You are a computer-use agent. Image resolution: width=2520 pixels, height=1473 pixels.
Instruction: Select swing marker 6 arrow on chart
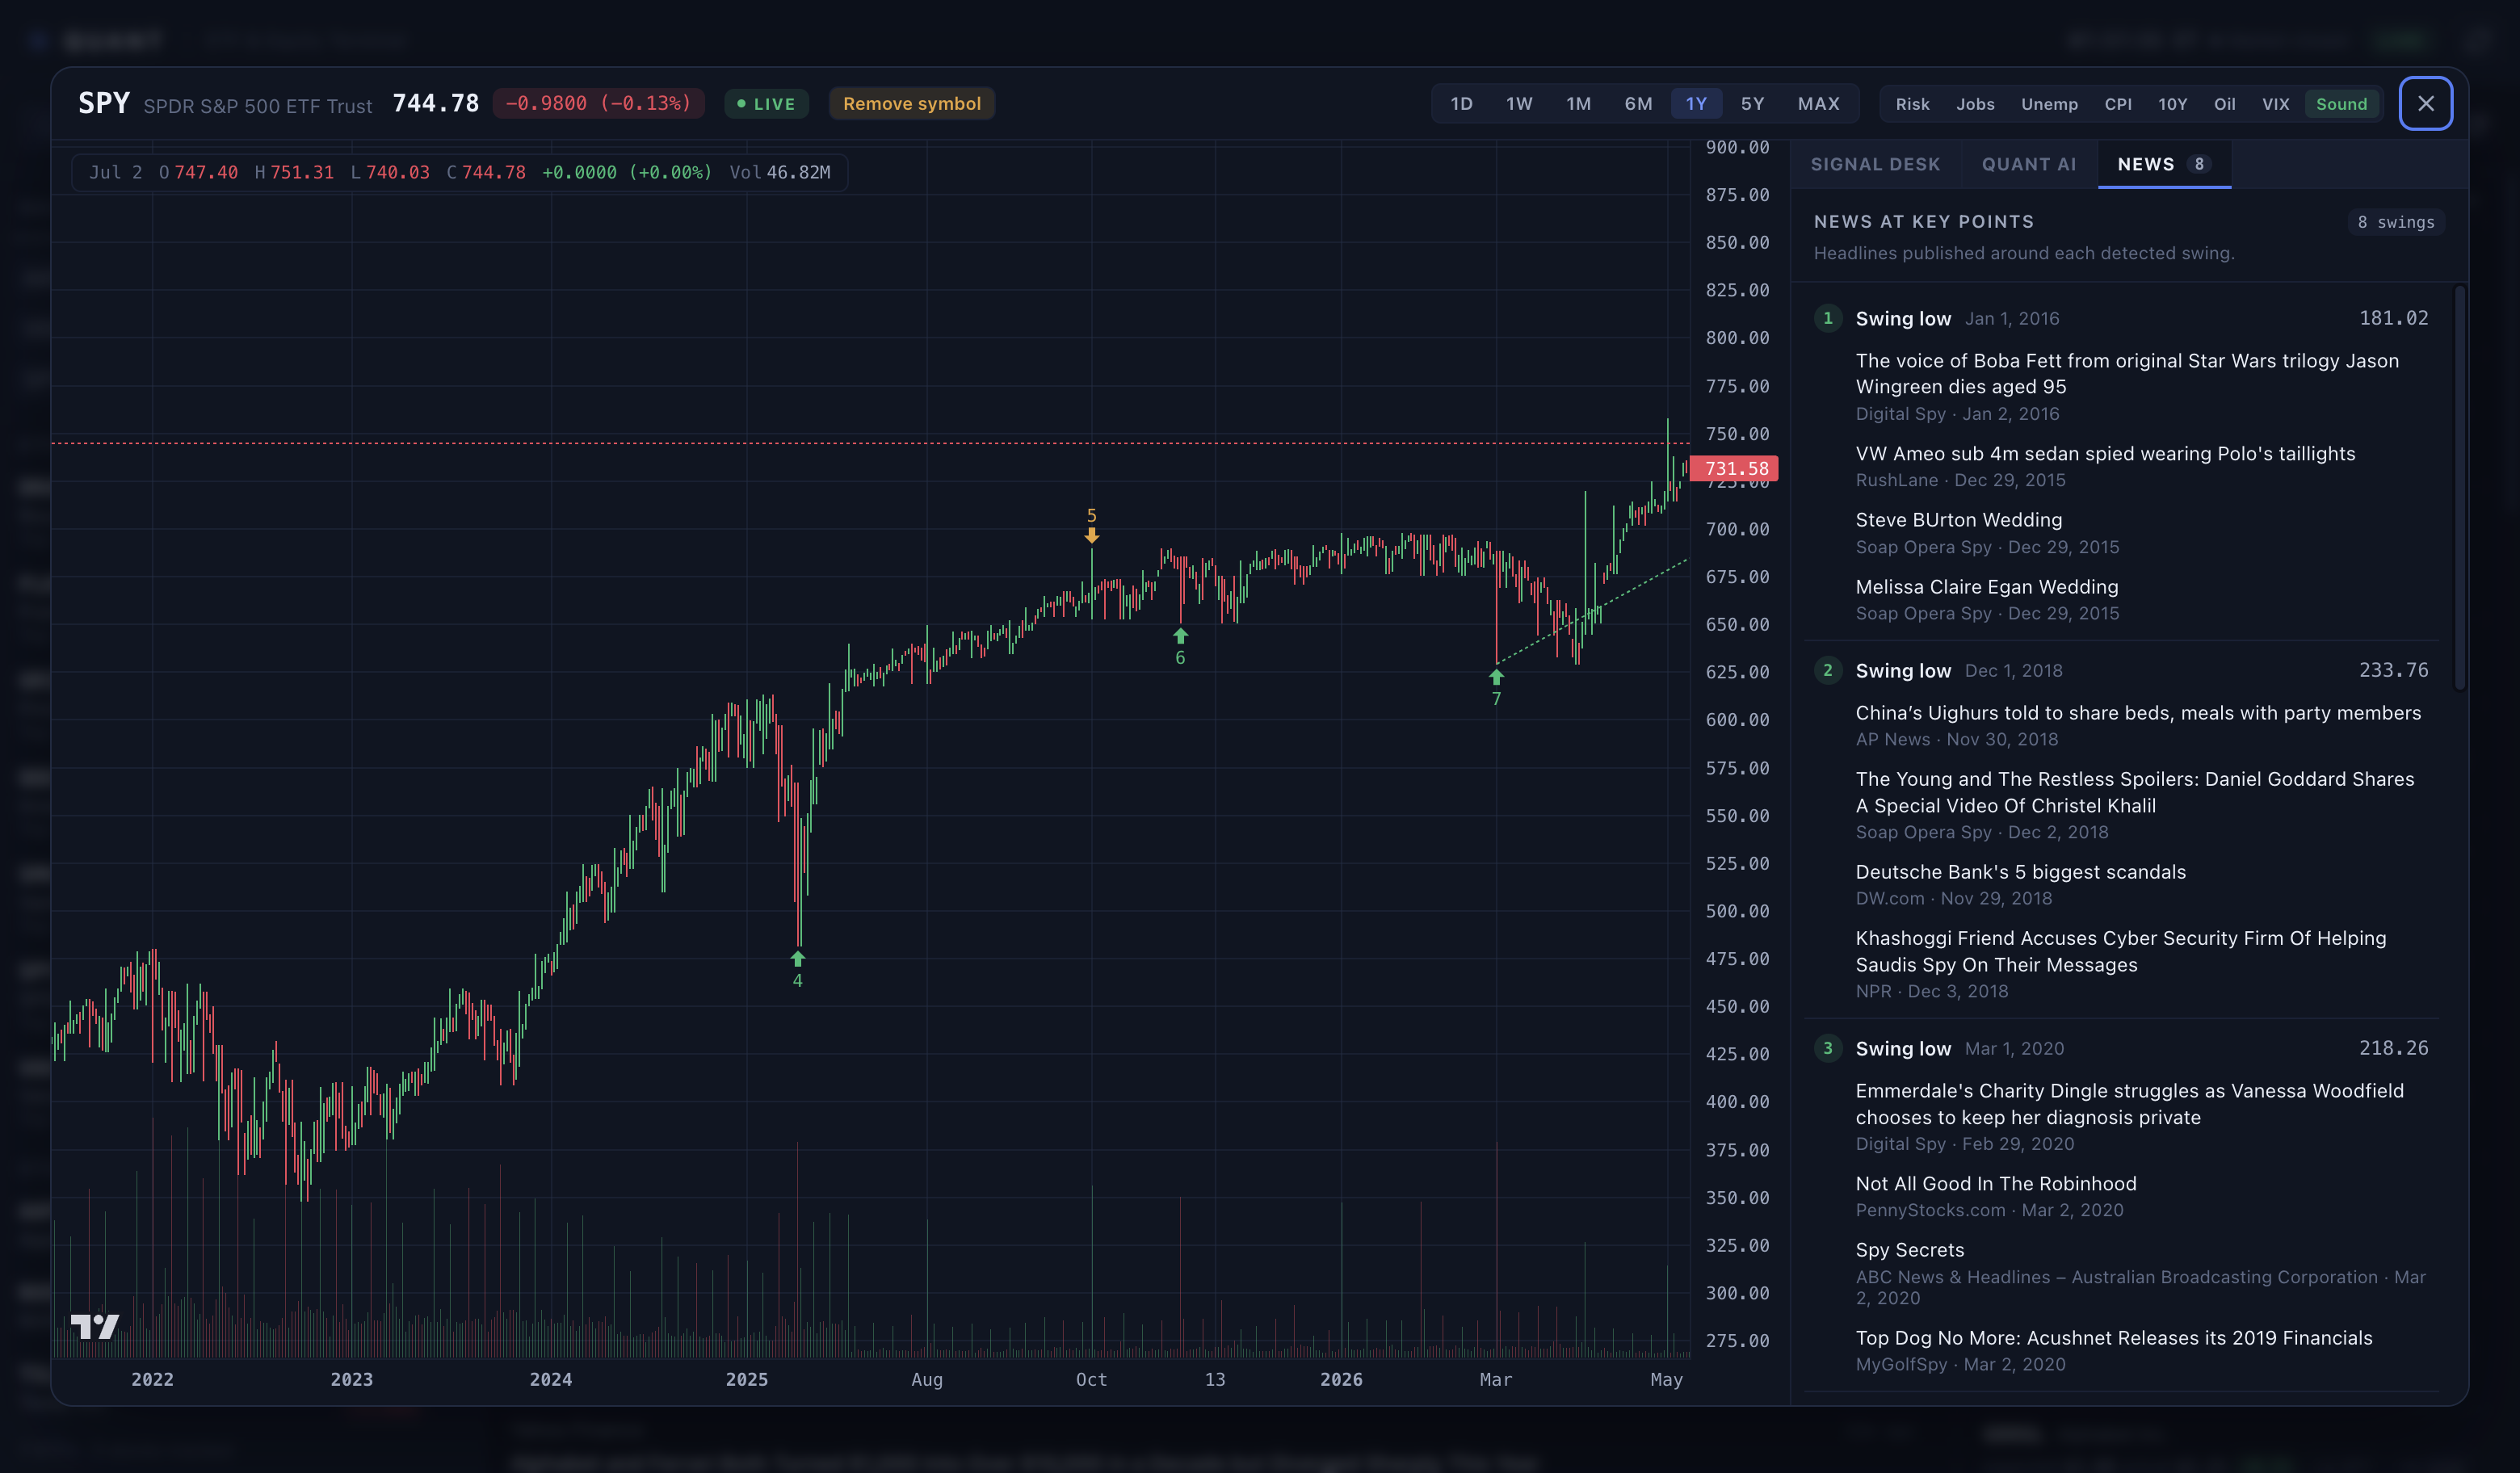pyautogui.click(x=1180, y=636)
